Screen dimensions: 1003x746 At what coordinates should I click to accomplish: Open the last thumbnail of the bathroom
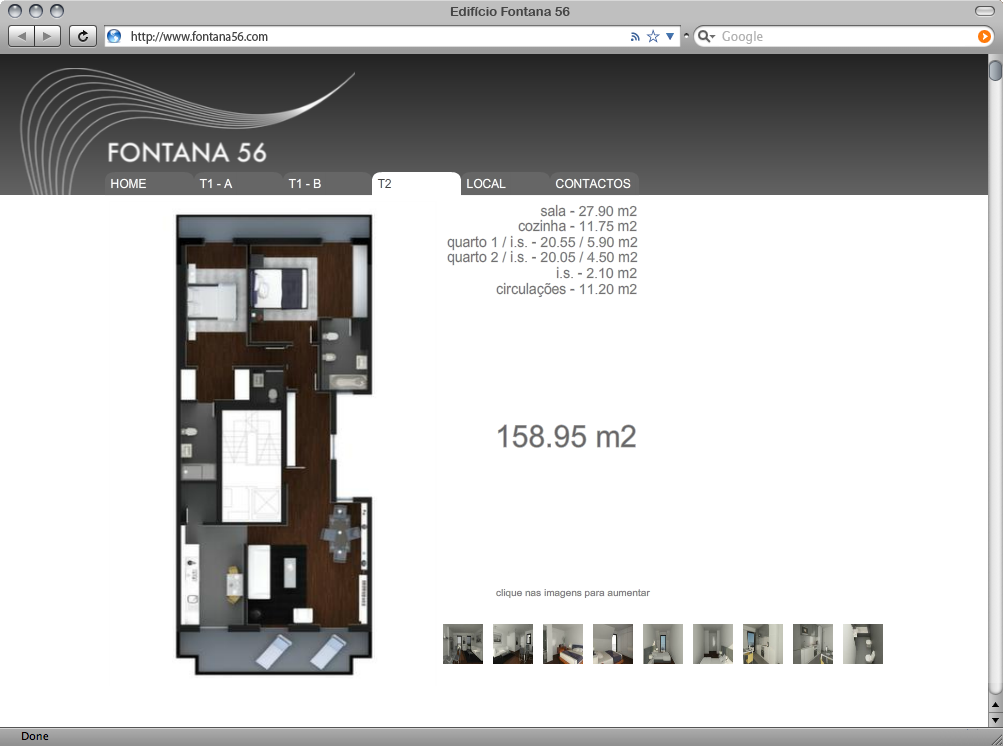click(x=862, y=644)
